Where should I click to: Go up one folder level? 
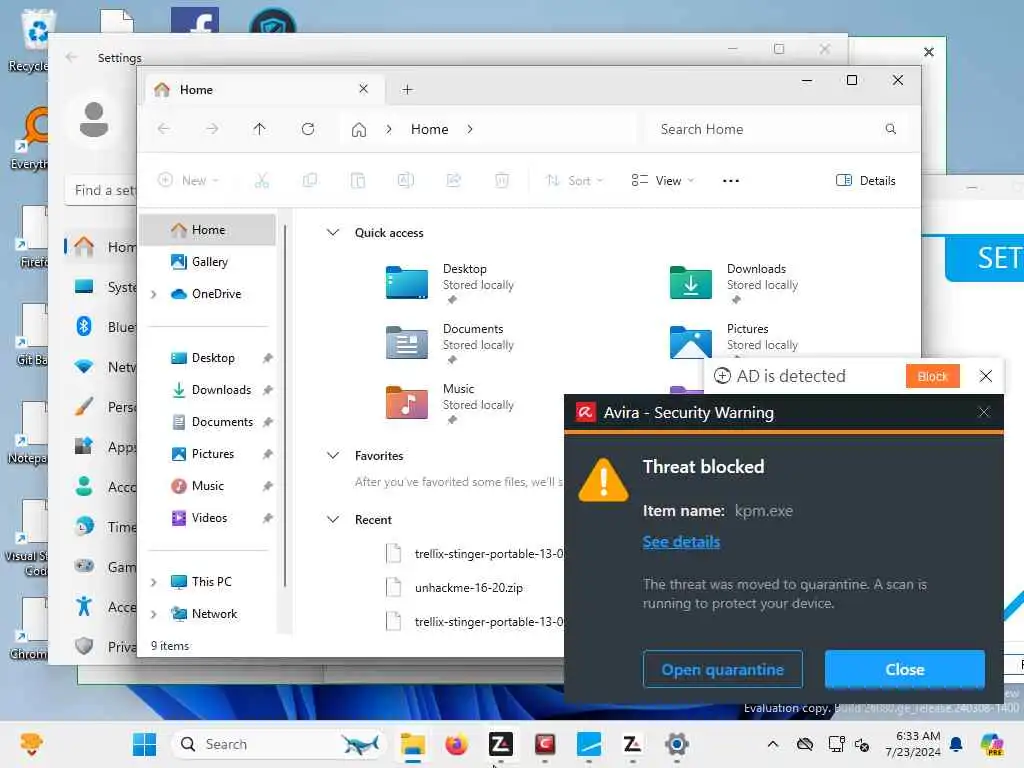(x=259, y=129)
